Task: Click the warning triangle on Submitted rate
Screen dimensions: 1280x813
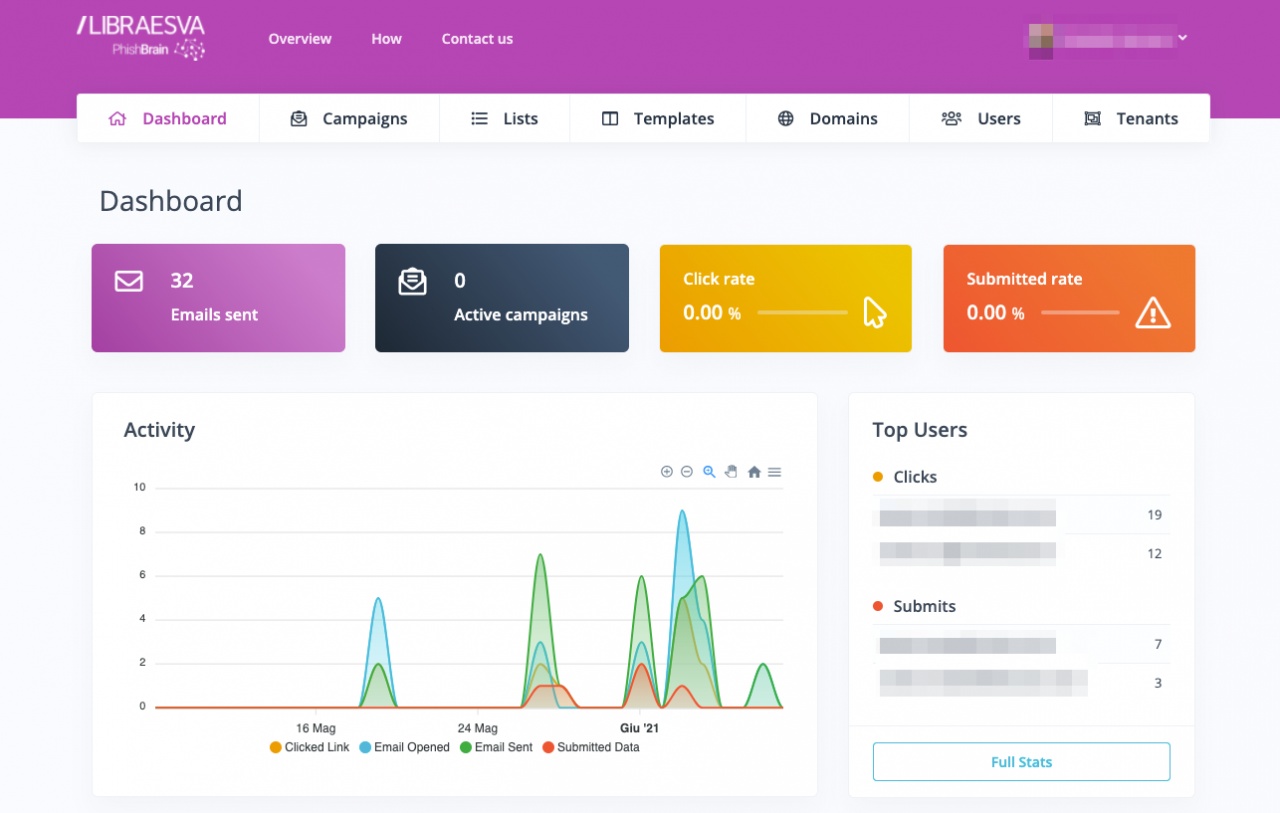Action: 1153,314
